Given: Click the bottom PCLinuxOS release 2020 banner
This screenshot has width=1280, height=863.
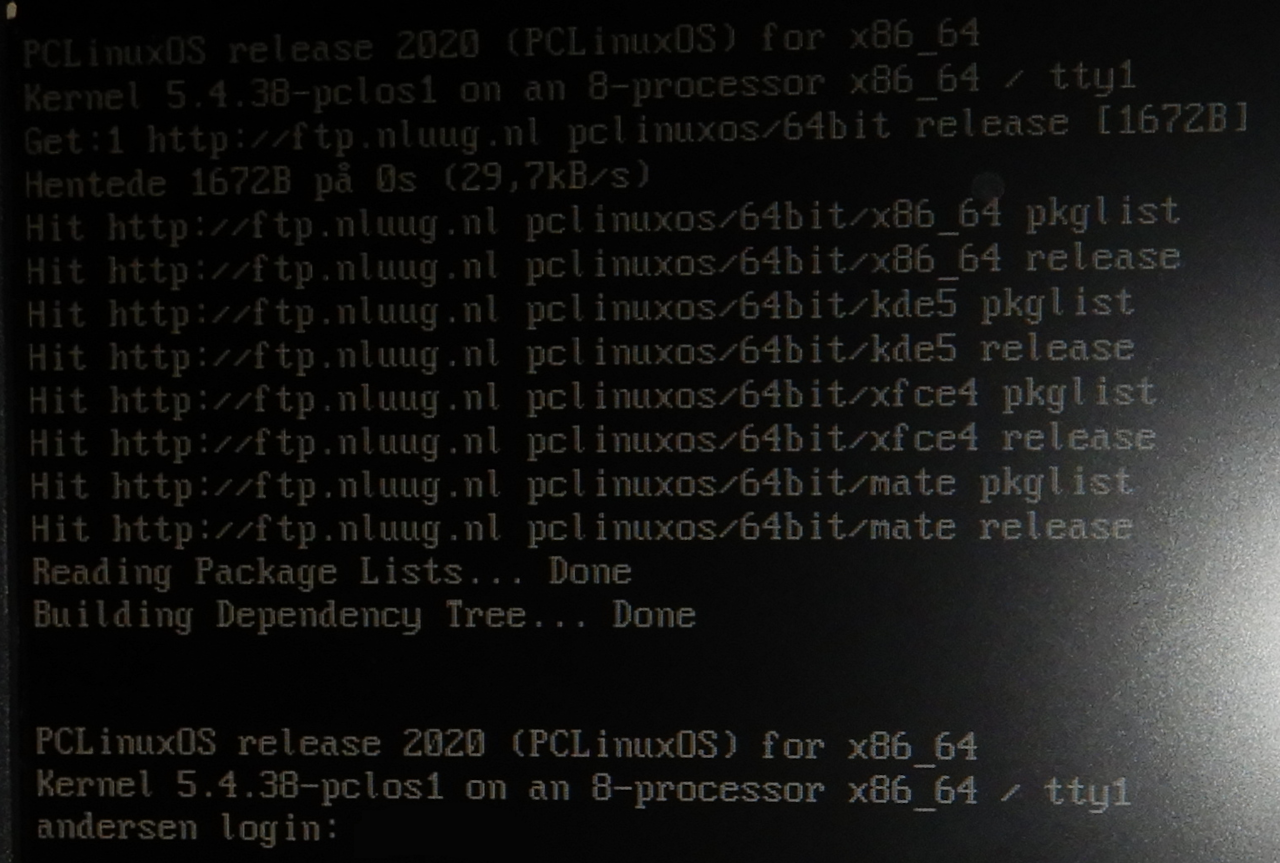Looking at the screenshot, I should pos(506,745).
